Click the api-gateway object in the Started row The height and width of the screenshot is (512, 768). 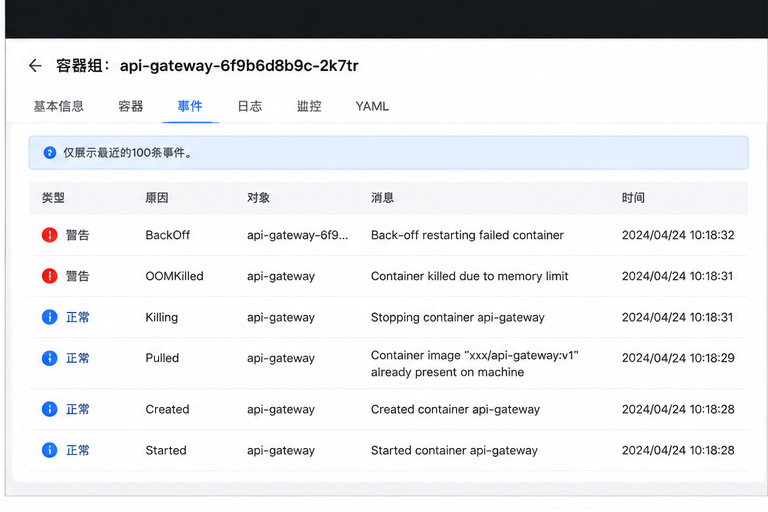pos(281,450)
